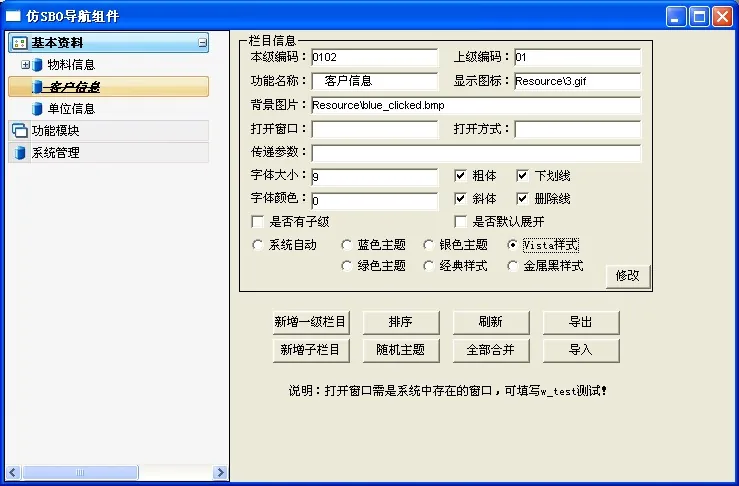Screen dimensions: 739x486
Task: Check the 是否默认展开 checkbox
Action: point(460,222)
